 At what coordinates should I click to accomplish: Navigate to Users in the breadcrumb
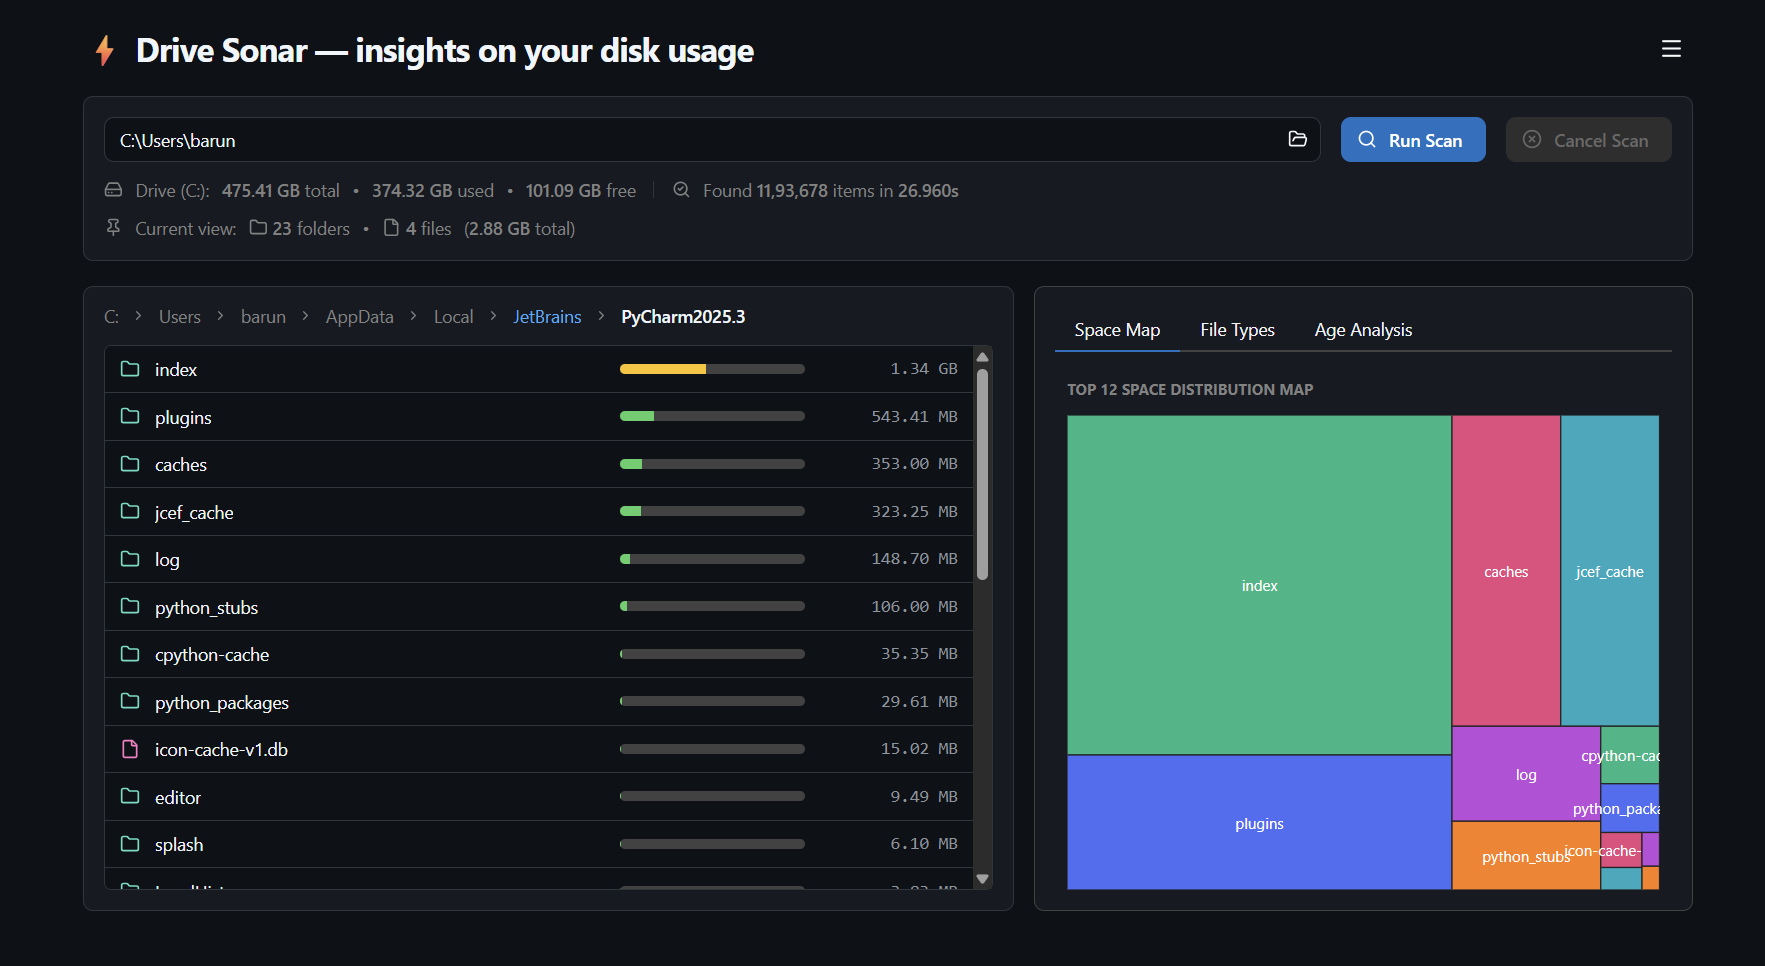[x=180, y=317]
